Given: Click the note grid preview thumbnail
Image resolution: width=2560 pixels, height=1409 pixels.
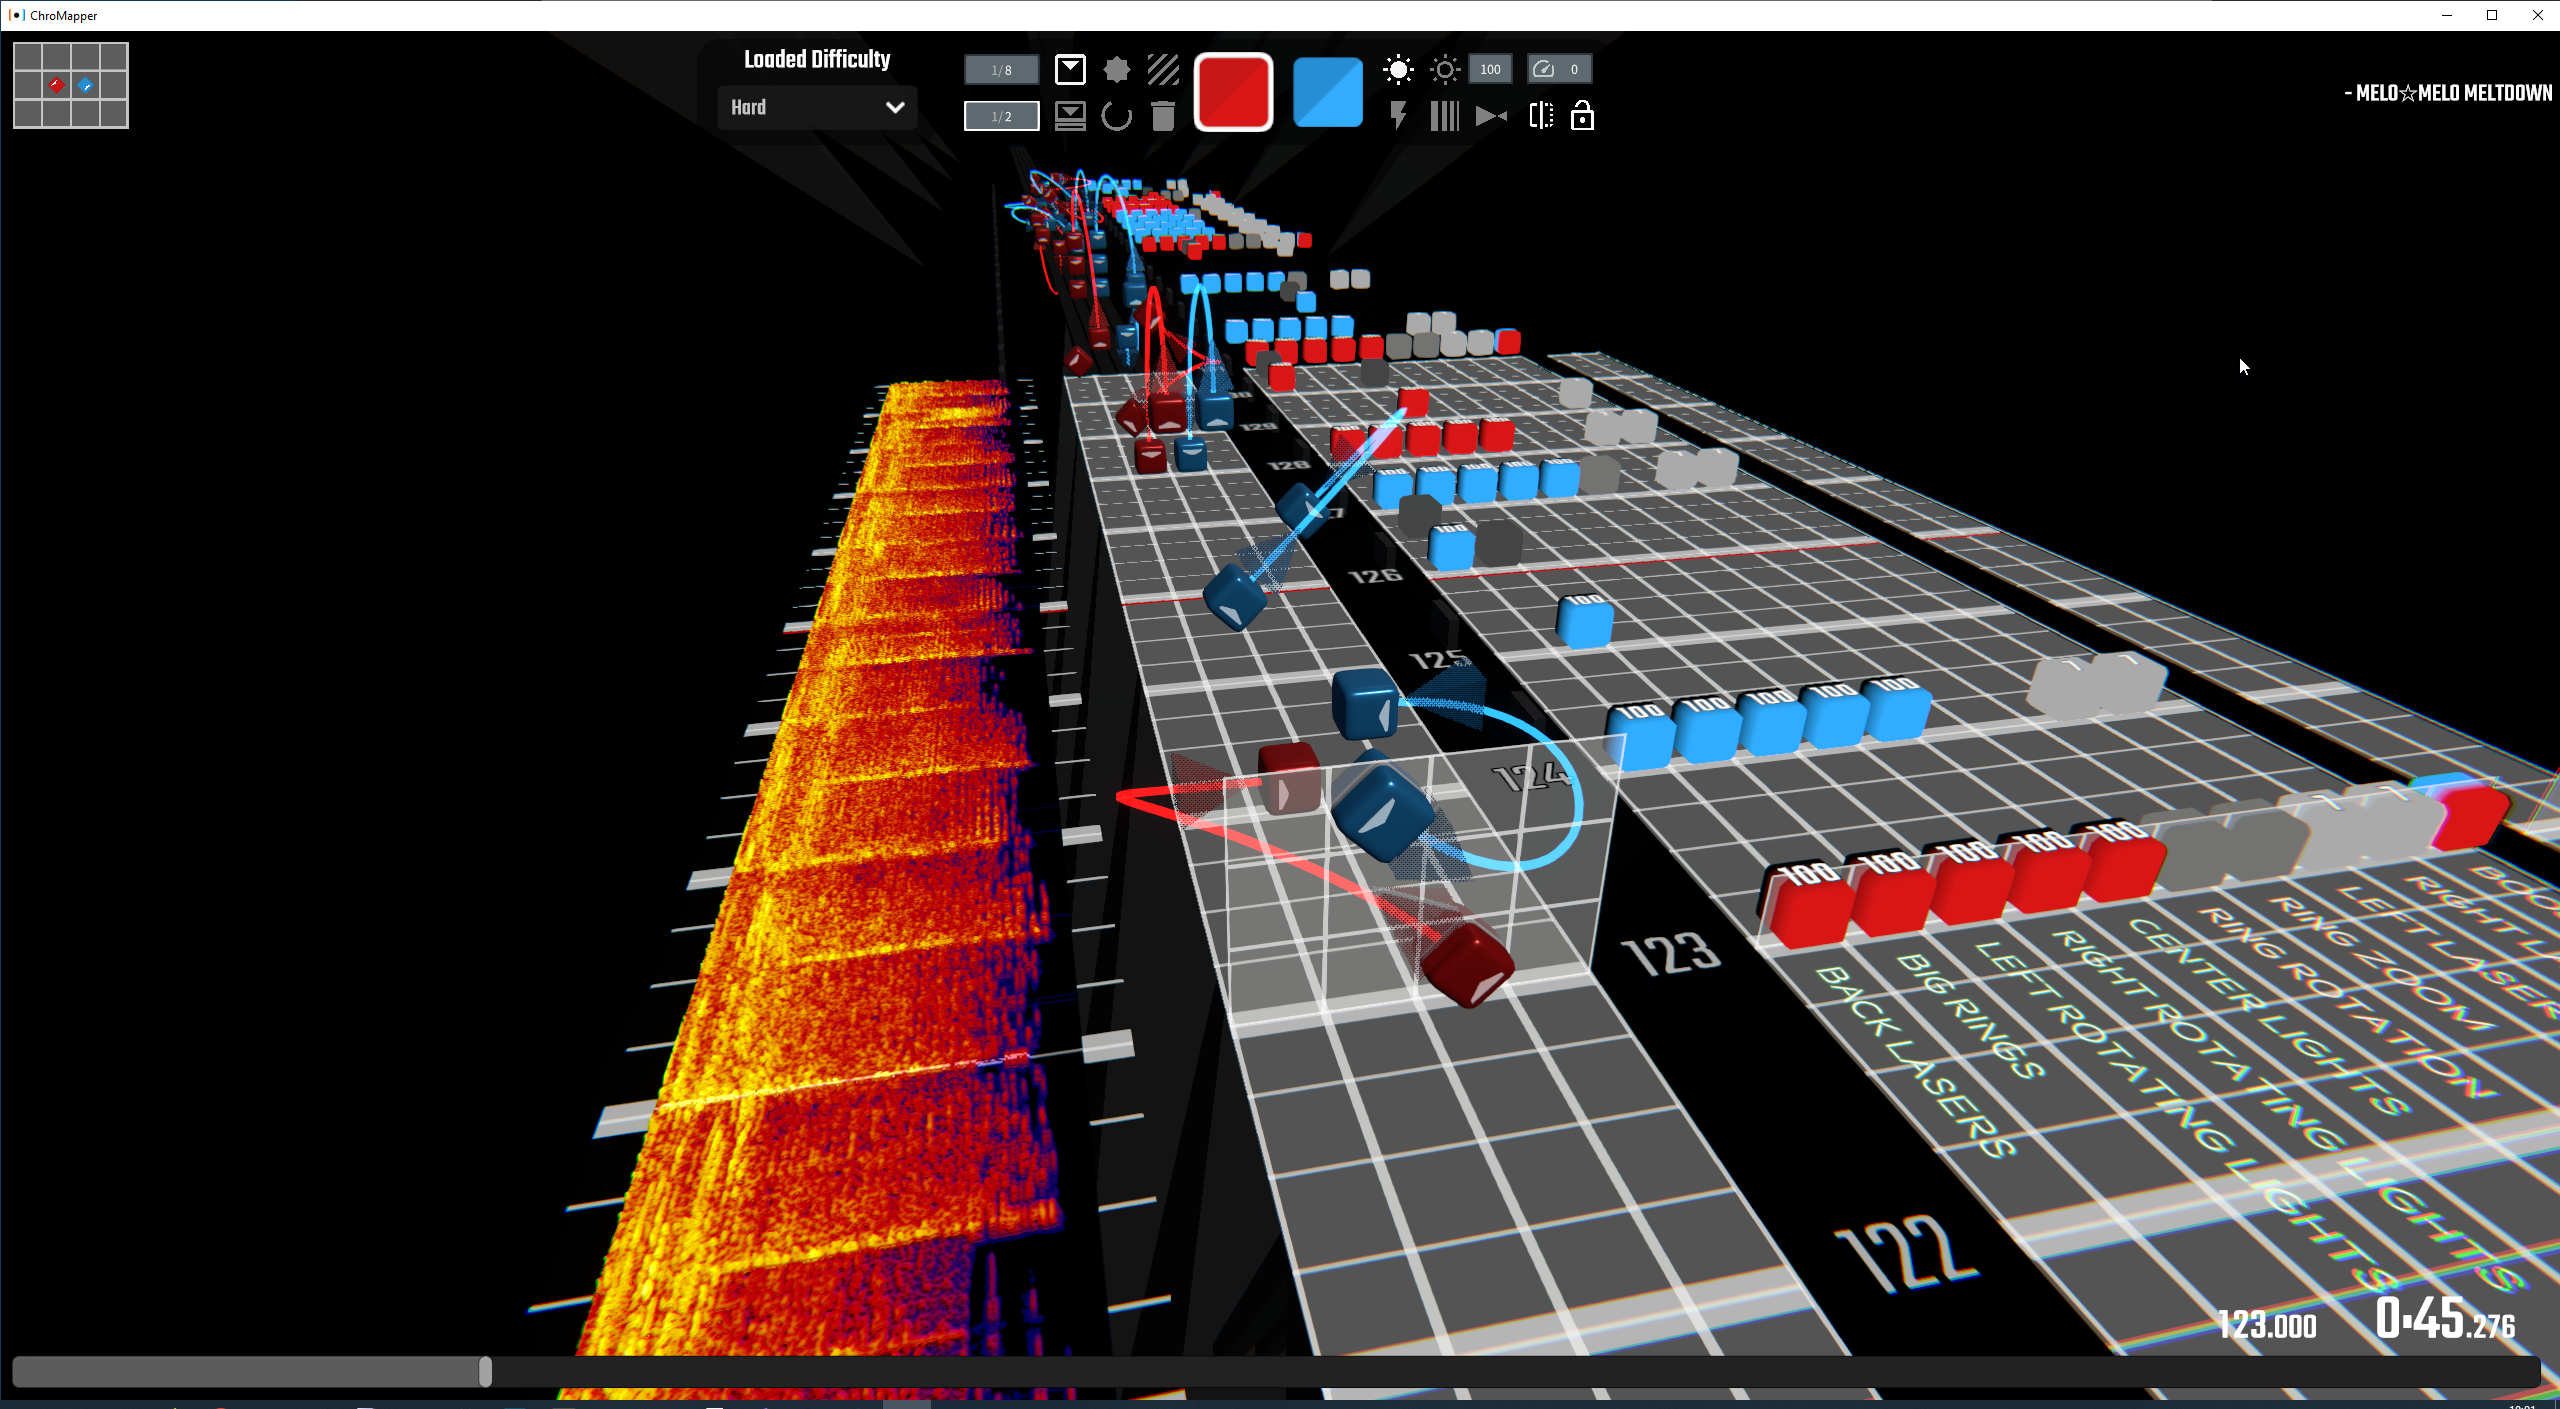Looking at the screenshot, I should [x=71, y=85].
